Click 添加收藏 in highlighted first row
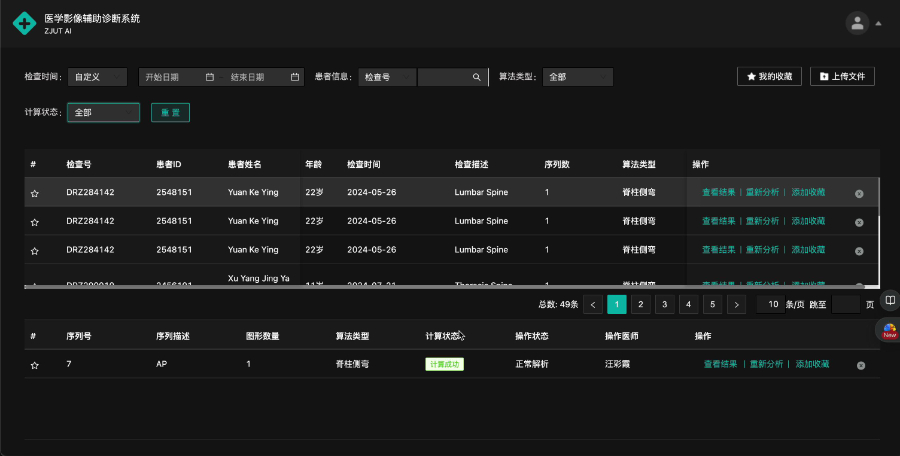Image resolution: width=900 pixels, height=456 pixels. pyautogui.click(x=808, y=192)
